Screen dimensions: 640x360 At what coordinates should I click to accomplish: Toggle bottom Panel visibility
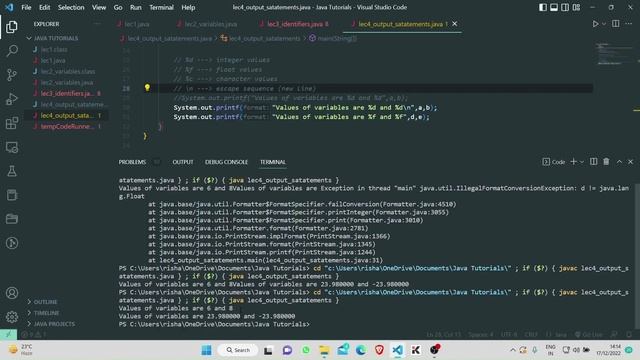(553, 7)
